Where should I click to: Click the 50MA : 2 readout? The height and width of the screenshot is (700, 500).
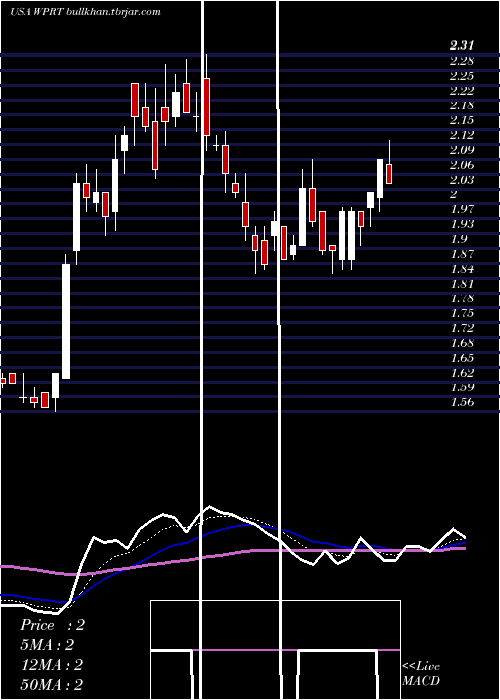(x=52, y=685)
